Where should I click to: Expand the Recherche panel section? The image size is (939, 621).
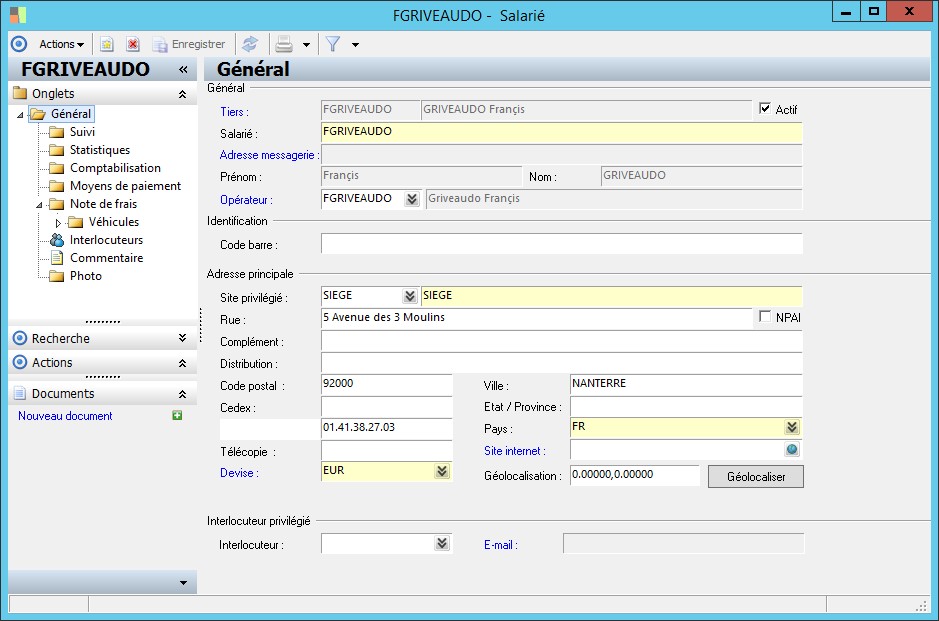[x=182, y=338]
